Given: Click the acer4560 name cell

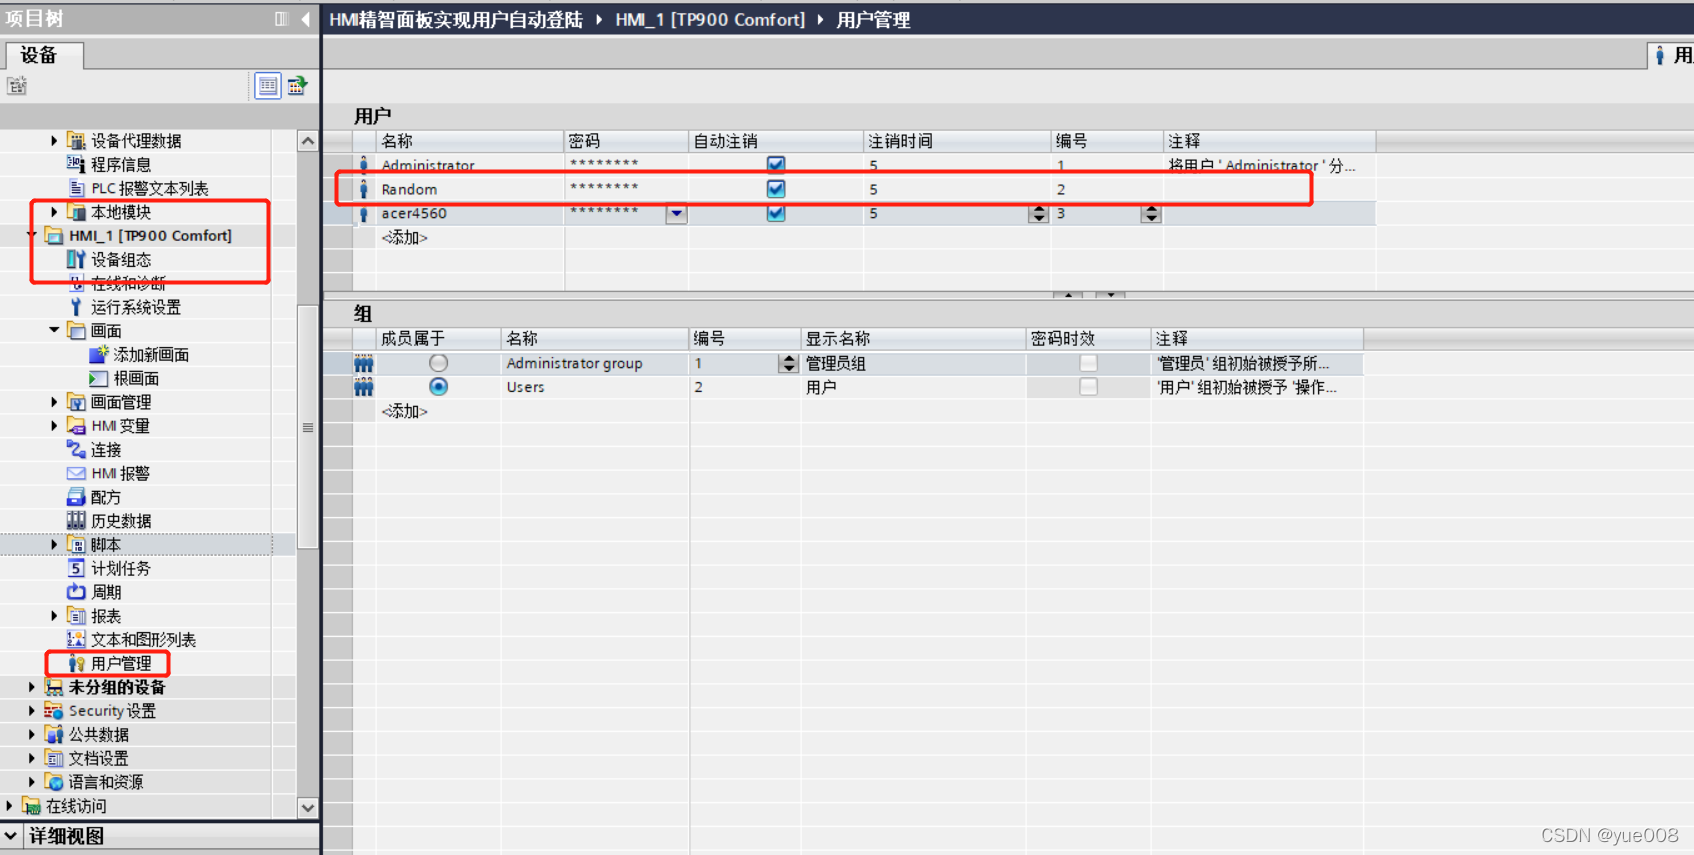Looking at the screenshot, I should [x=470, y=213].
